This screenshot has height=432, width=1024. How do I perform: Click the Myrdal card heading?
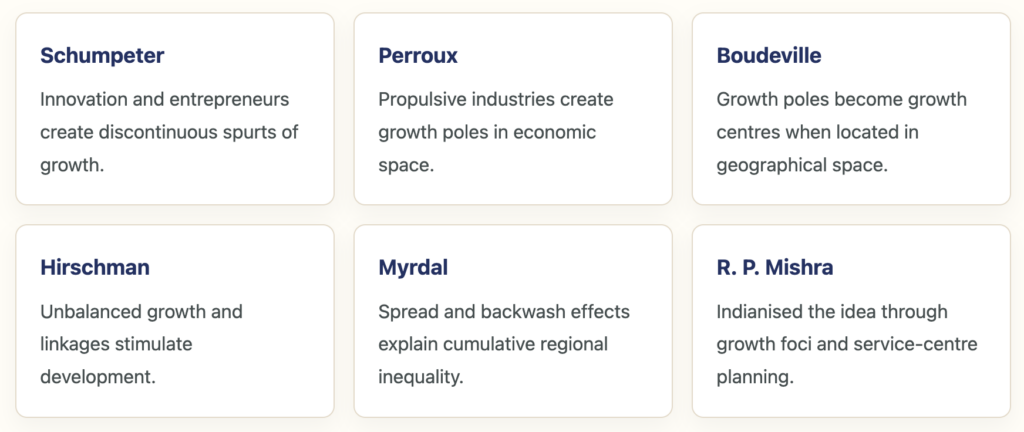413,268
